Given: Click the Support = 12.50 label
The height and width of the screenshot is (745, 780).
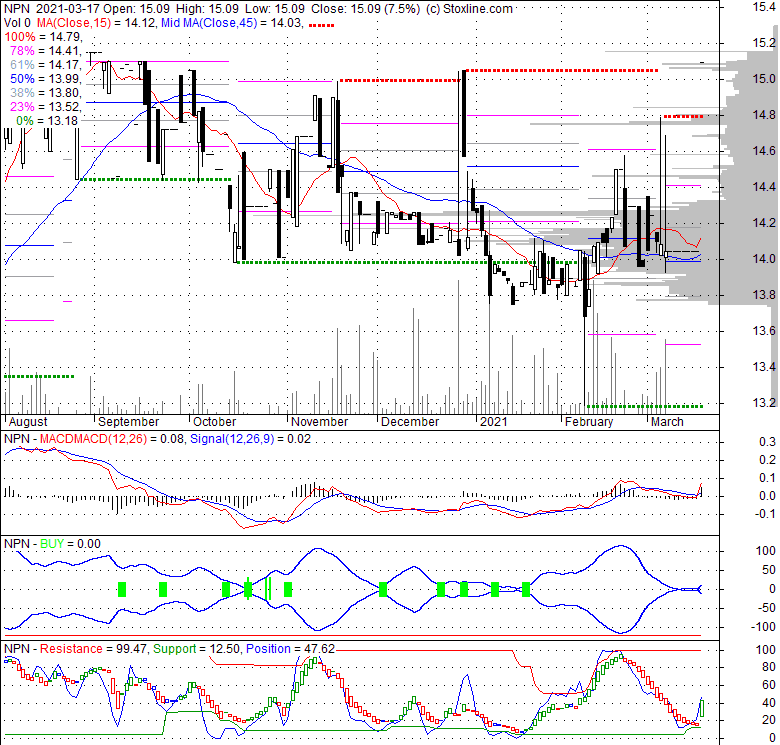Looking at the screenshot, I should (x=197, y=649).
